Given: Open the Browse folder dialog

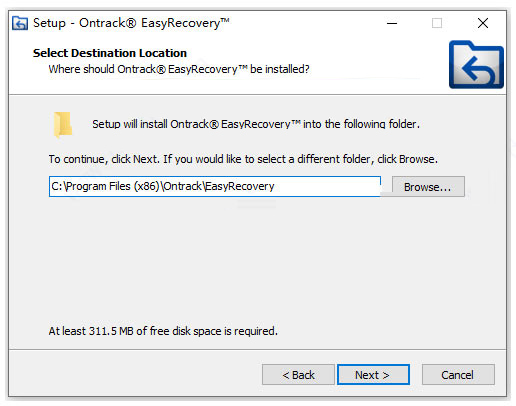Looking at the screenshot, I should coord(428,187).
